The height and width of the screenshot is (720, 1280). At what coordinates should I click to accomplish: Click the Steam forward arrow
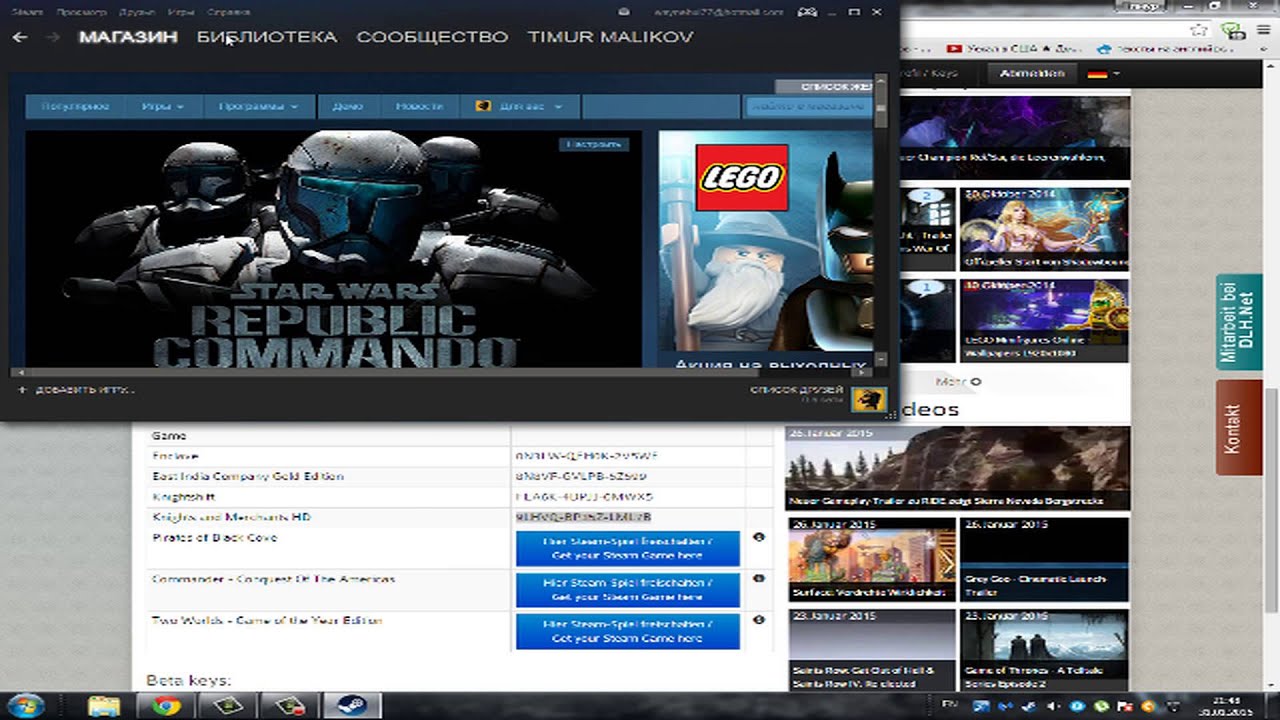coord(53,37)
